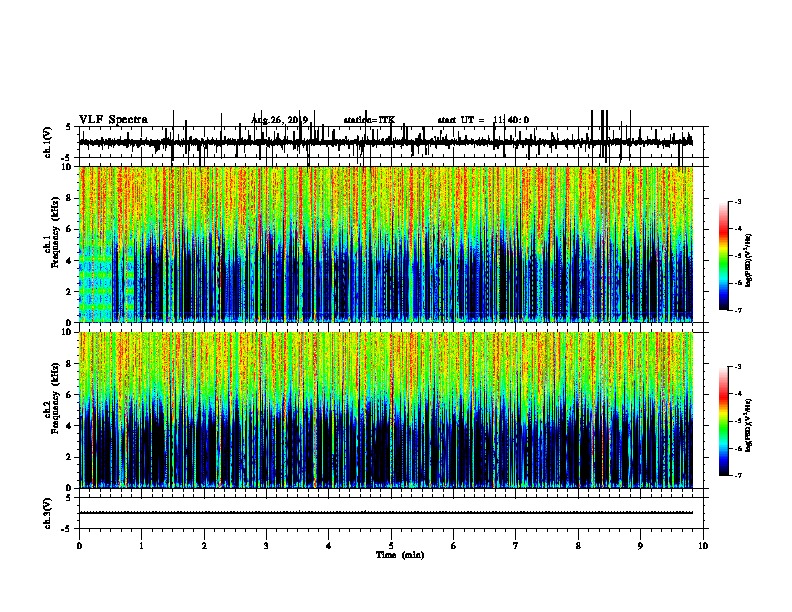Click time axis tick label "3"
Screen dimensions: 792x612
266,546
